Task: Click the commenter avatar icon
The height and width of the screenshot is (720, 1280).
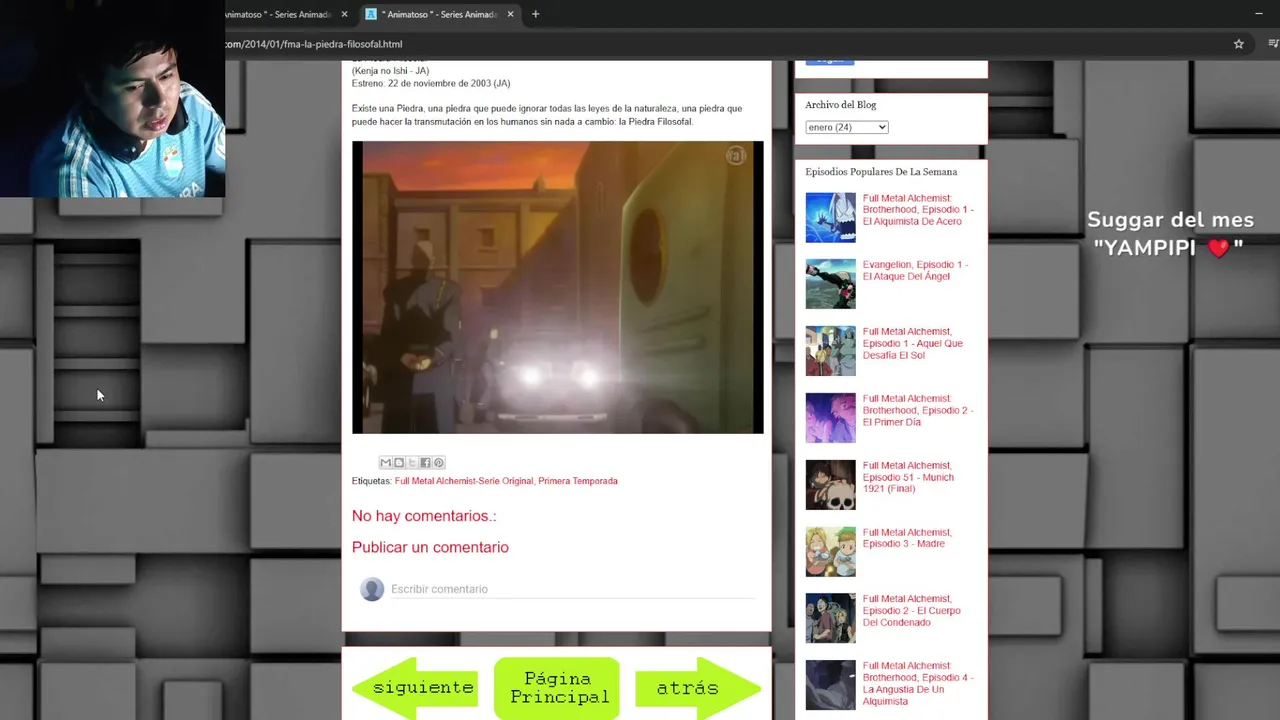Action: click(372, 589)
